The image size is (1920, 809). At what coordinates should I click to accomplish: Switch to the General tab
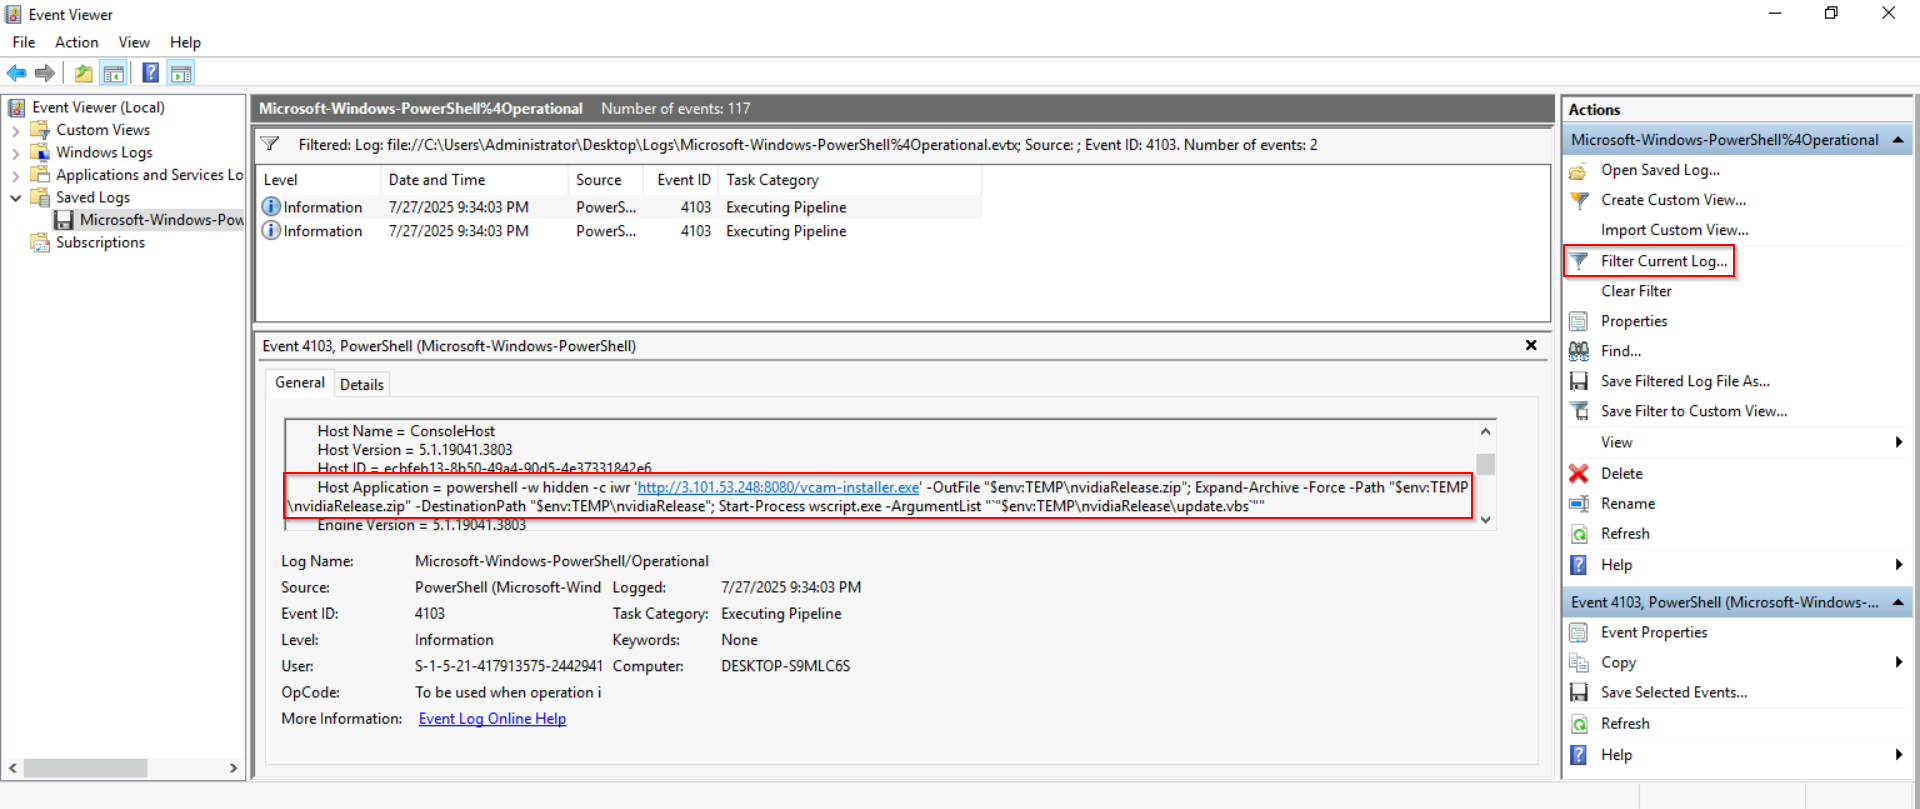(300, 383)
